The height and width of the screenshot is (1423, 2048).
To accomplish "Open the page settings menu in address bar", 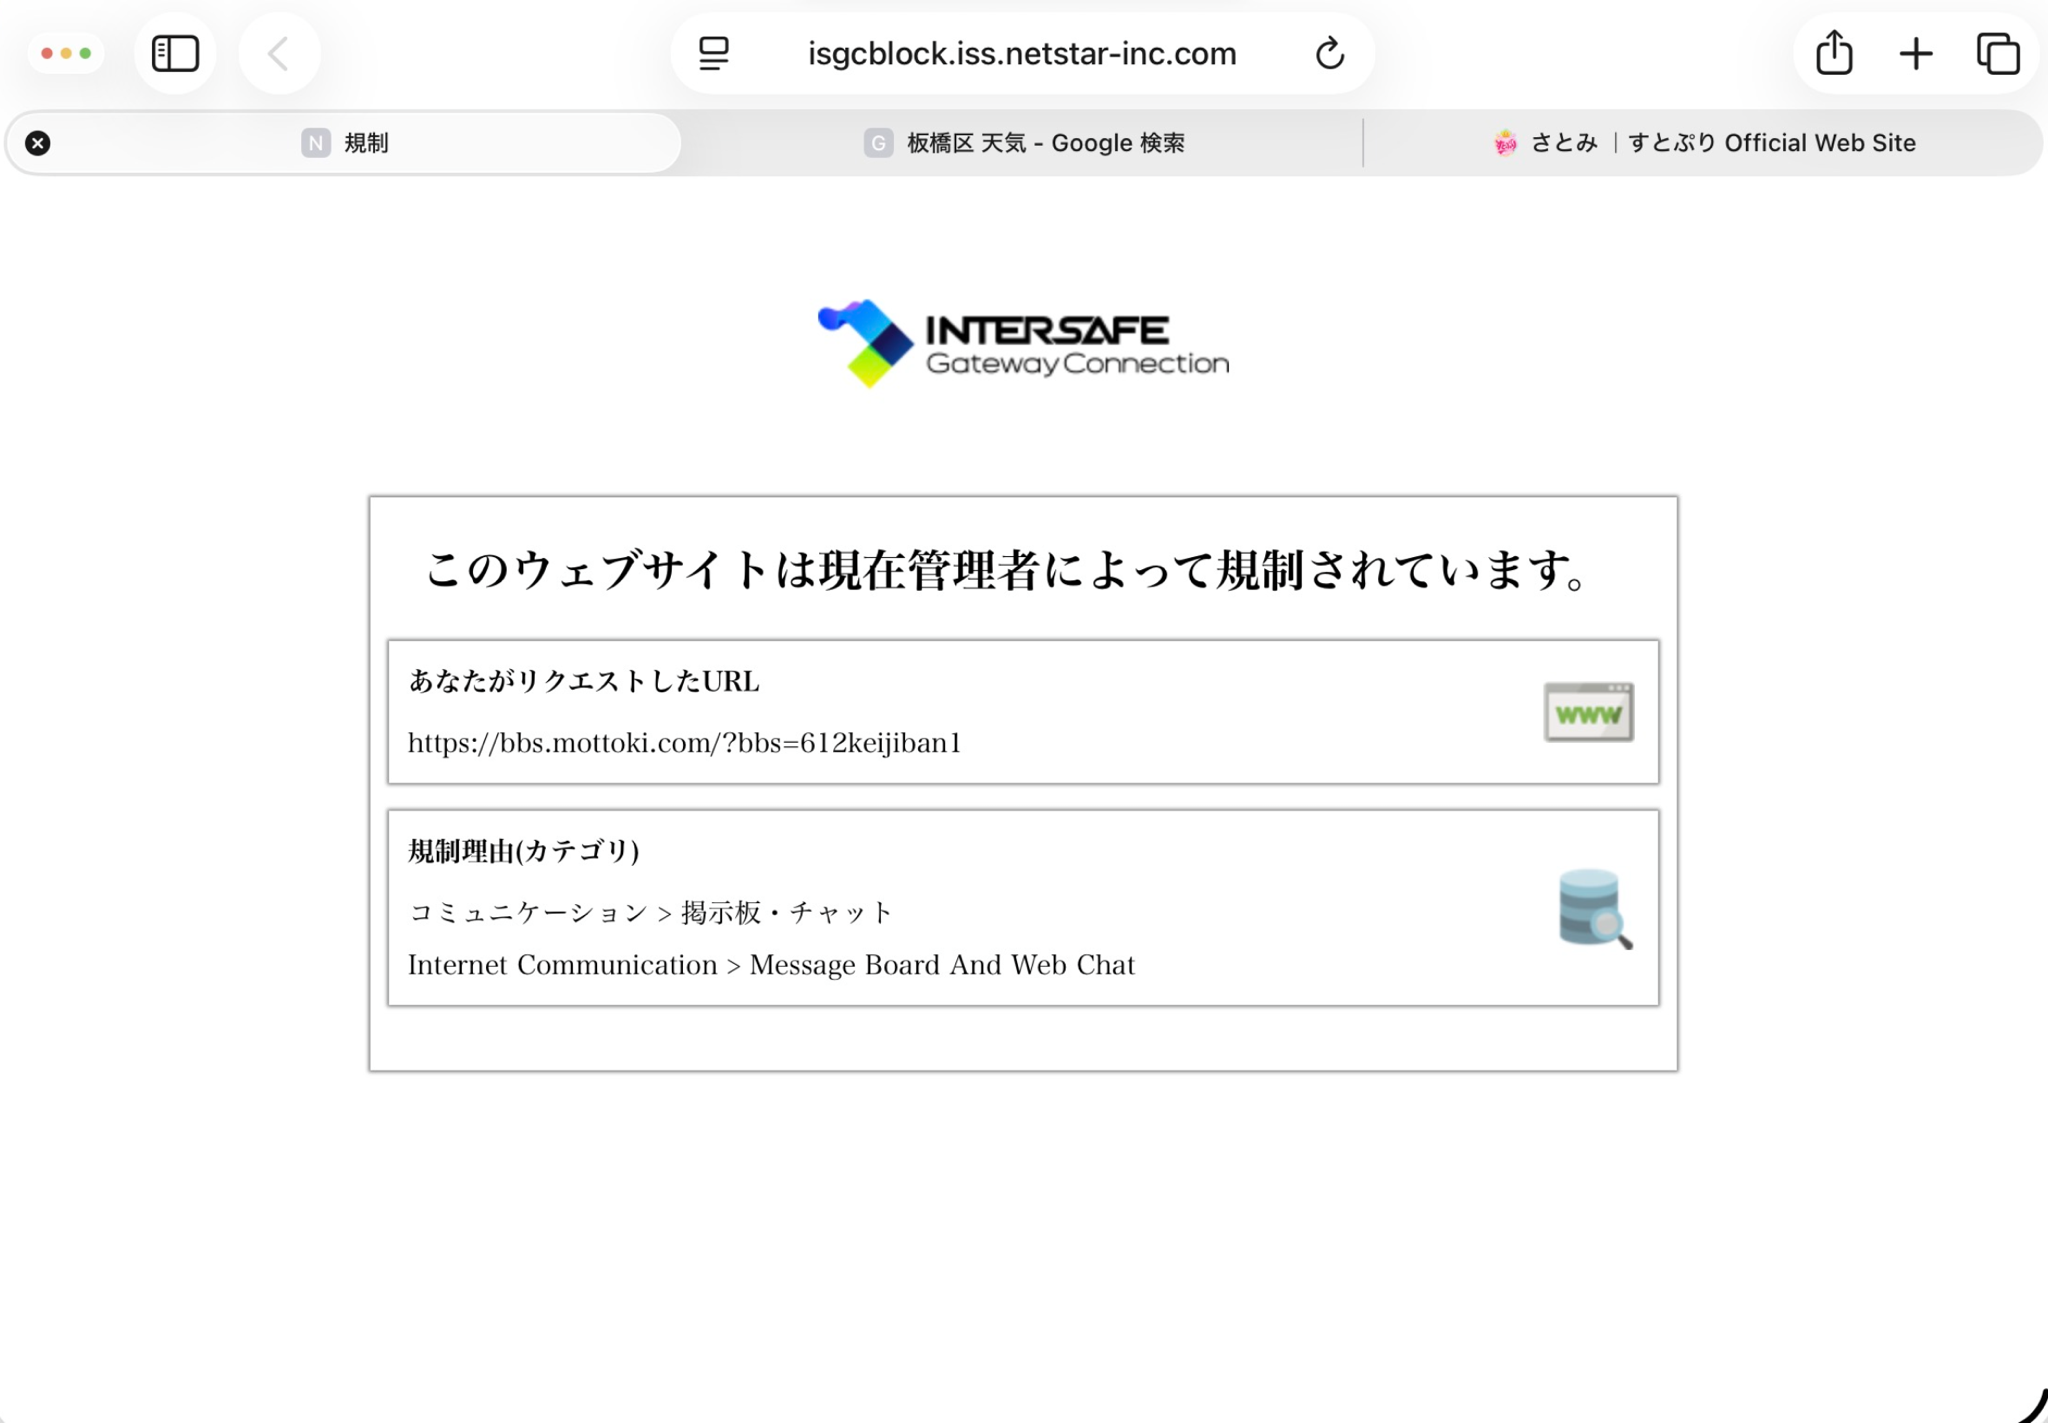I will click(713, 53).
